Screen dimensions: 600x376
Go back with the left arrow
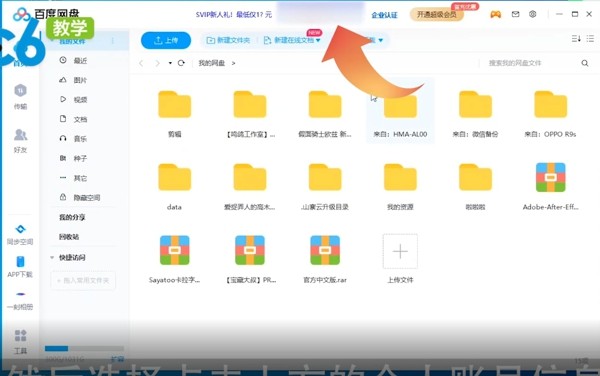[141, 63]
